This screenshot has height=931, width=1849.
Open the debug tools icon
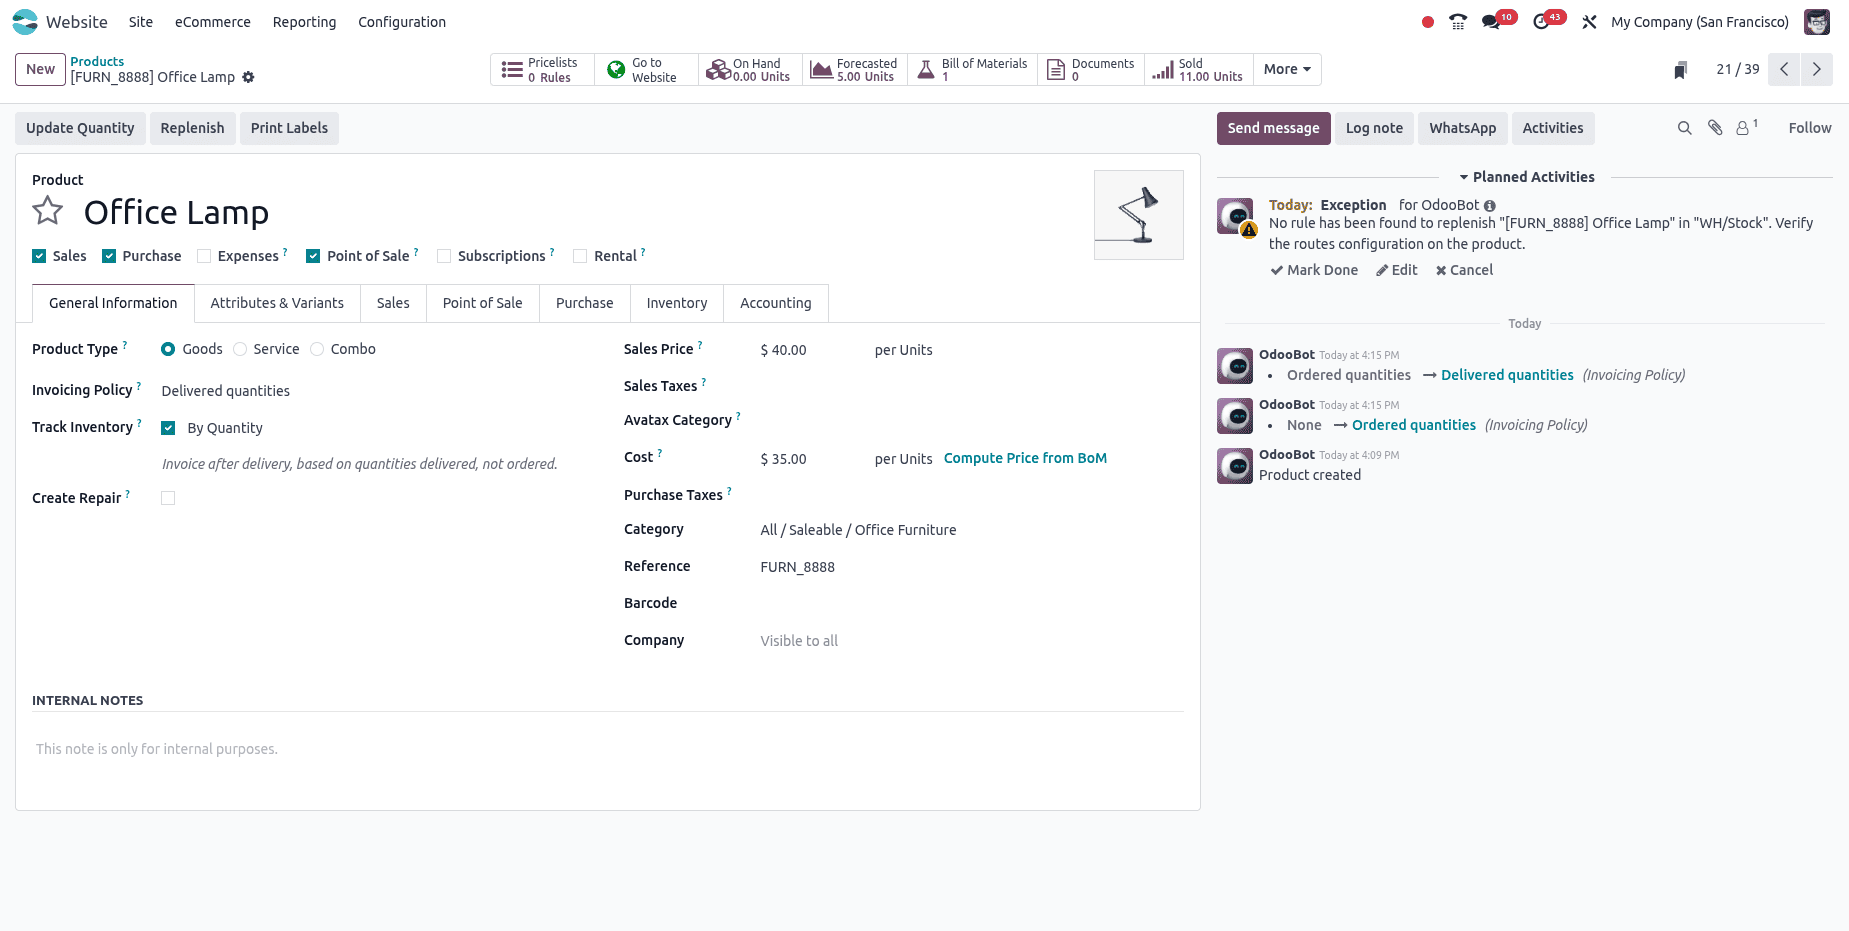point(1589,22)
